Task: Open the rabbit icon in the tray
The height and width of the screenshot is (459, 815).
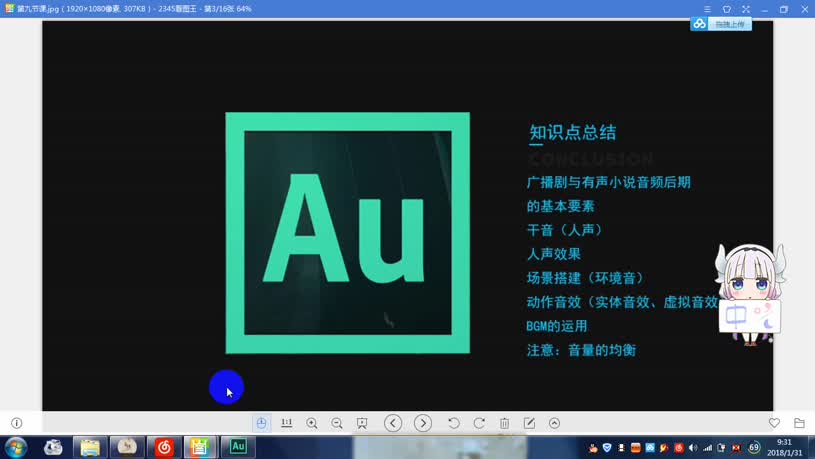Action: point(593,448)
